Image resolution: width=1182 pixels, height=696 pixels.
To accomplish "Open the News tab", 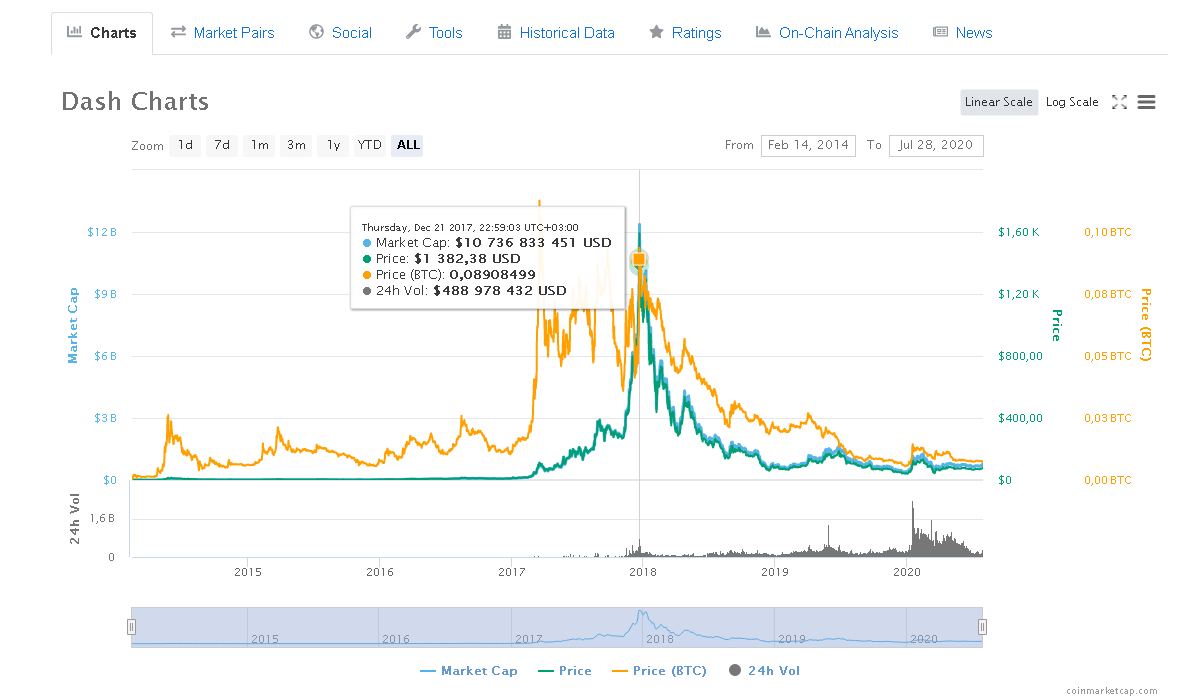I will point(963,33).
